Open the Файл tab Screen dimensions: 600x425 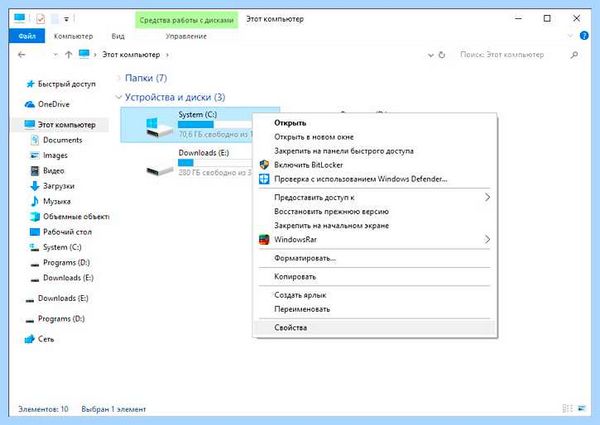(x=27, y=36)
